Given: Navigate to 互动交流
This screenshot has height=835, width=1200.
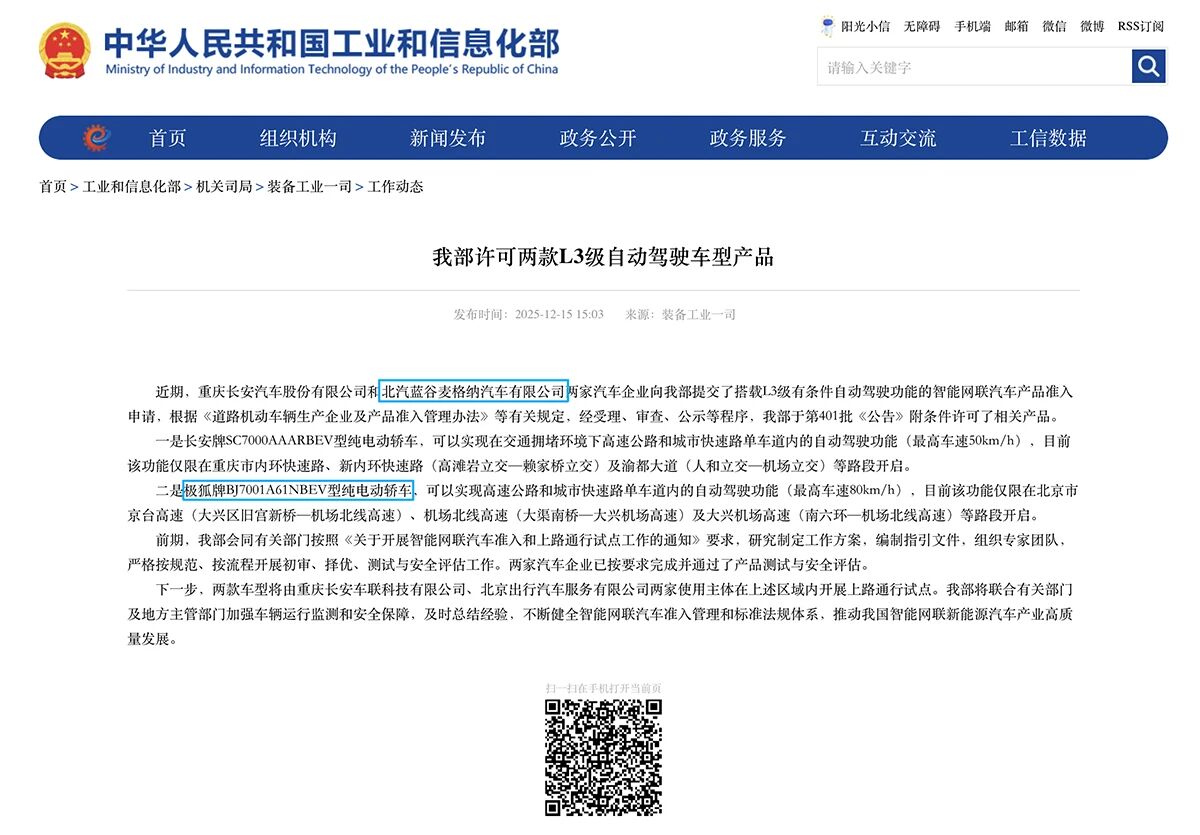Looking at the screenshot, I should [x=898, y=138].
